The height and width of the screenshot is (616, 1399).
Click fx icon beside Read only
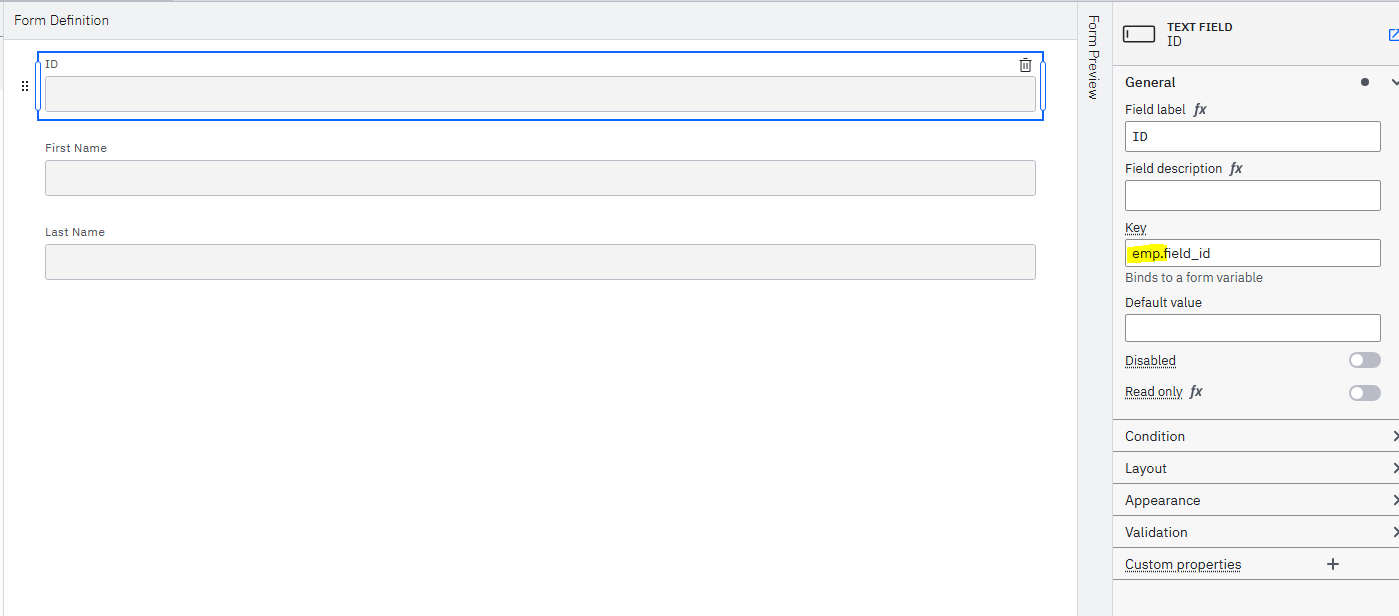pos(1196,391)
